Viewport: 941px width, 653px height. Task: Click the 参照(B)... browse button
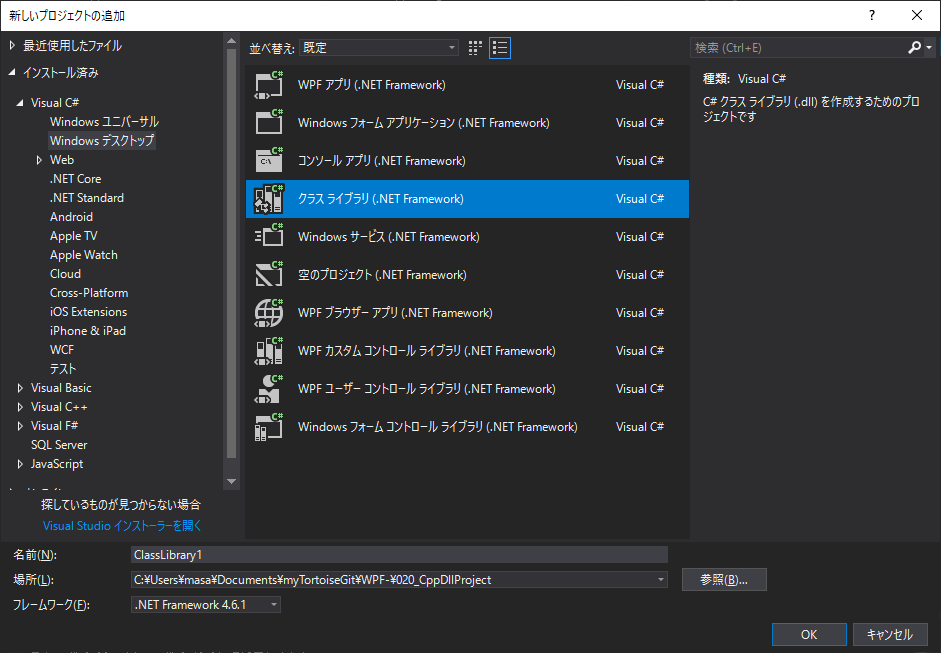tap(724, 580)
